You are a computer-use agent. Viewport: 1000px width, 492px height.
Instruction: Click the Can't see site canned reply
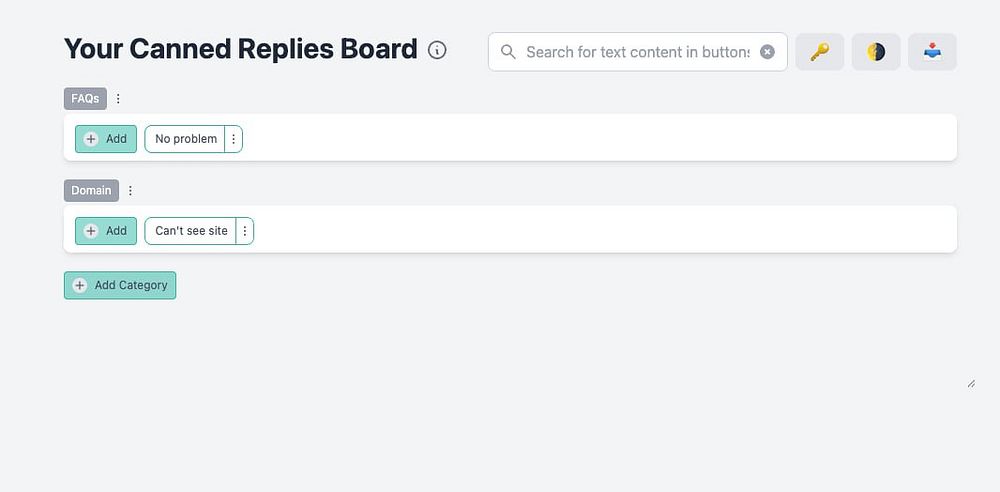pos(191,231)
